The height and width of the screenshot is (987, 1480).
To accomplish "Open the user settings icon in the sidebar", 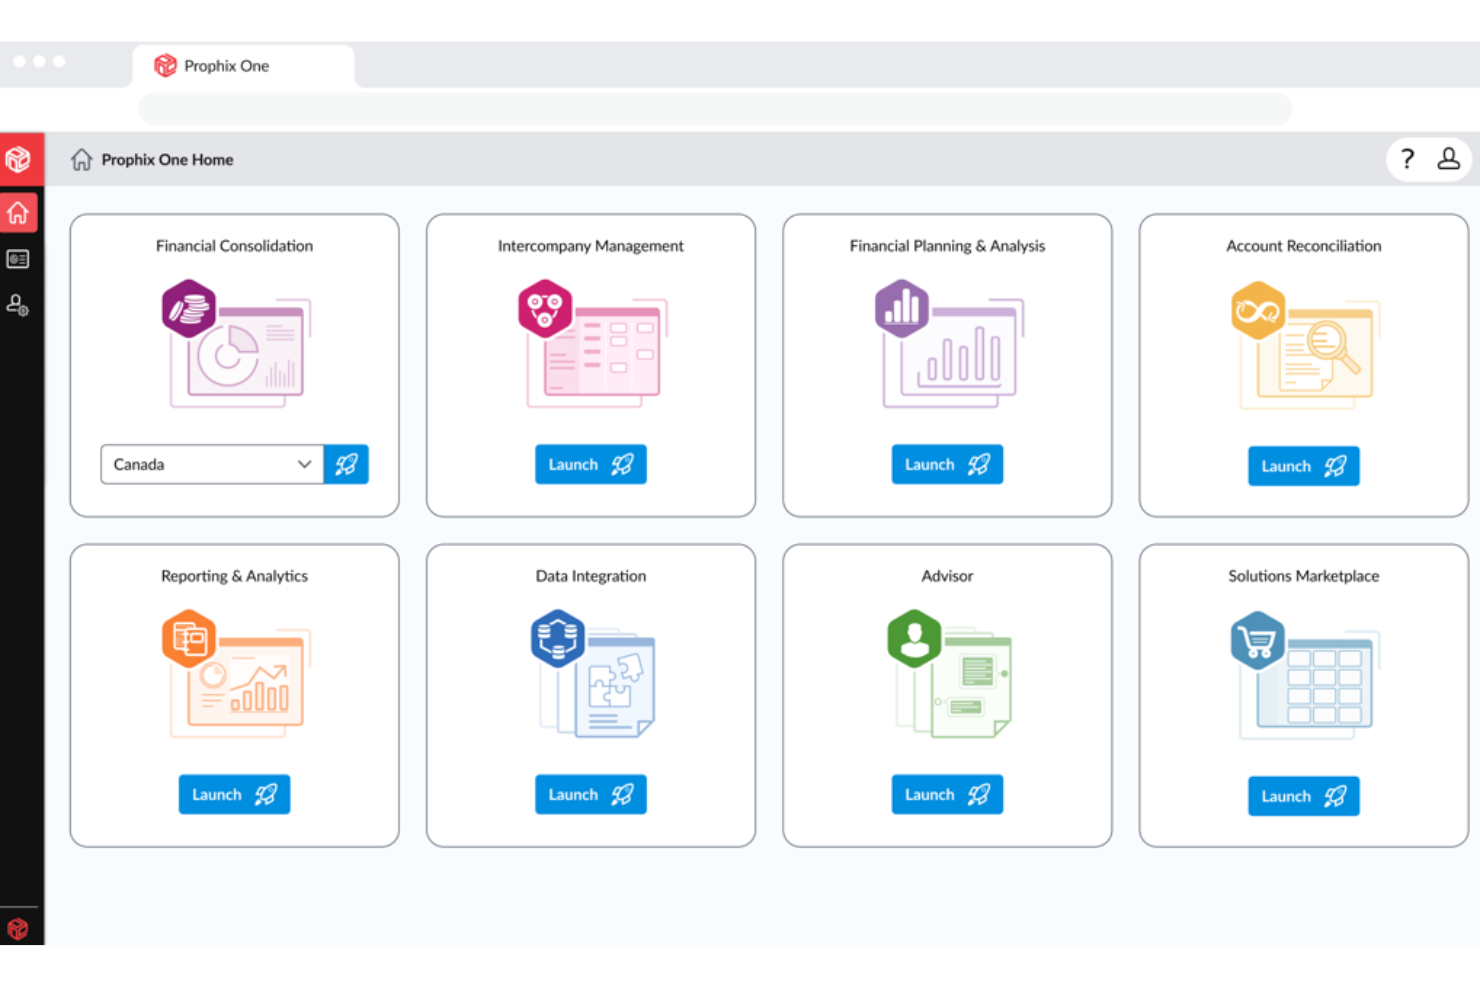I will 18,305.
